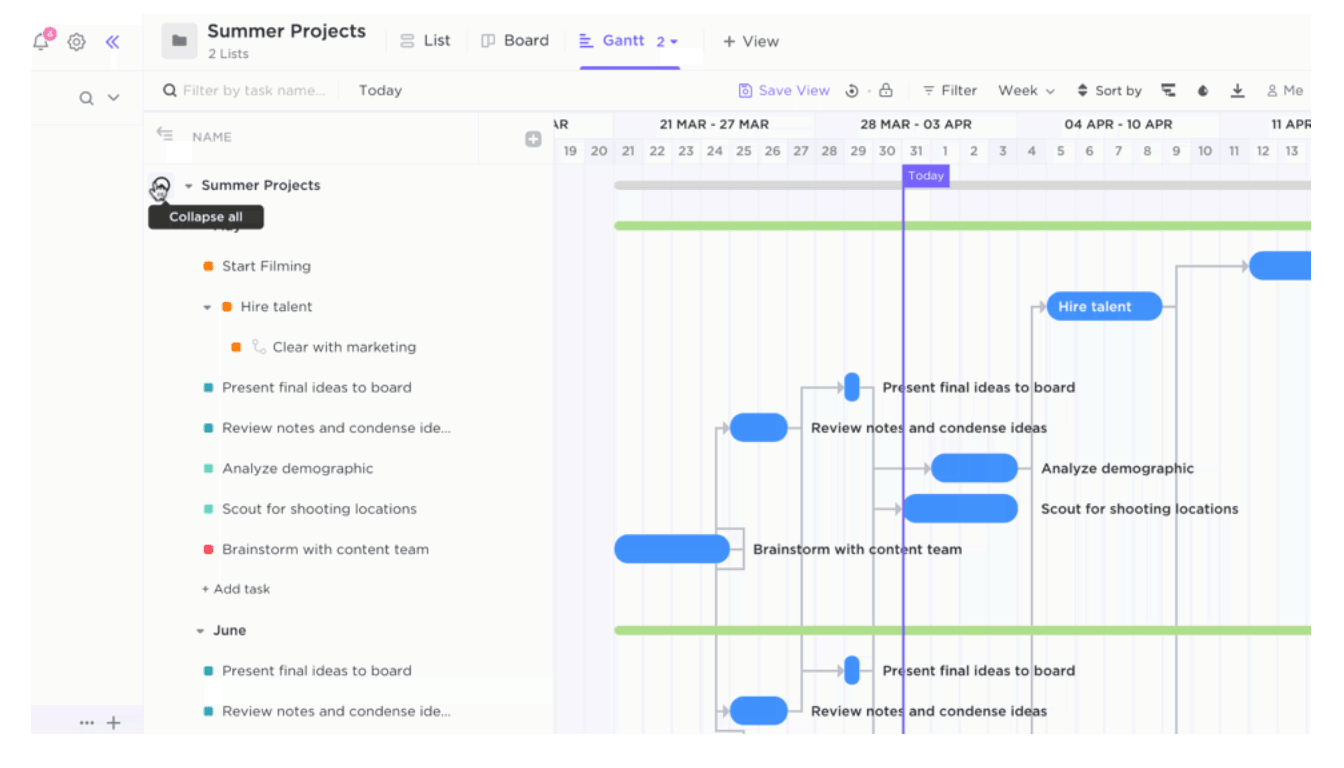Open the notifications bell
1344x768 pixels.
(x=42, y=42)
